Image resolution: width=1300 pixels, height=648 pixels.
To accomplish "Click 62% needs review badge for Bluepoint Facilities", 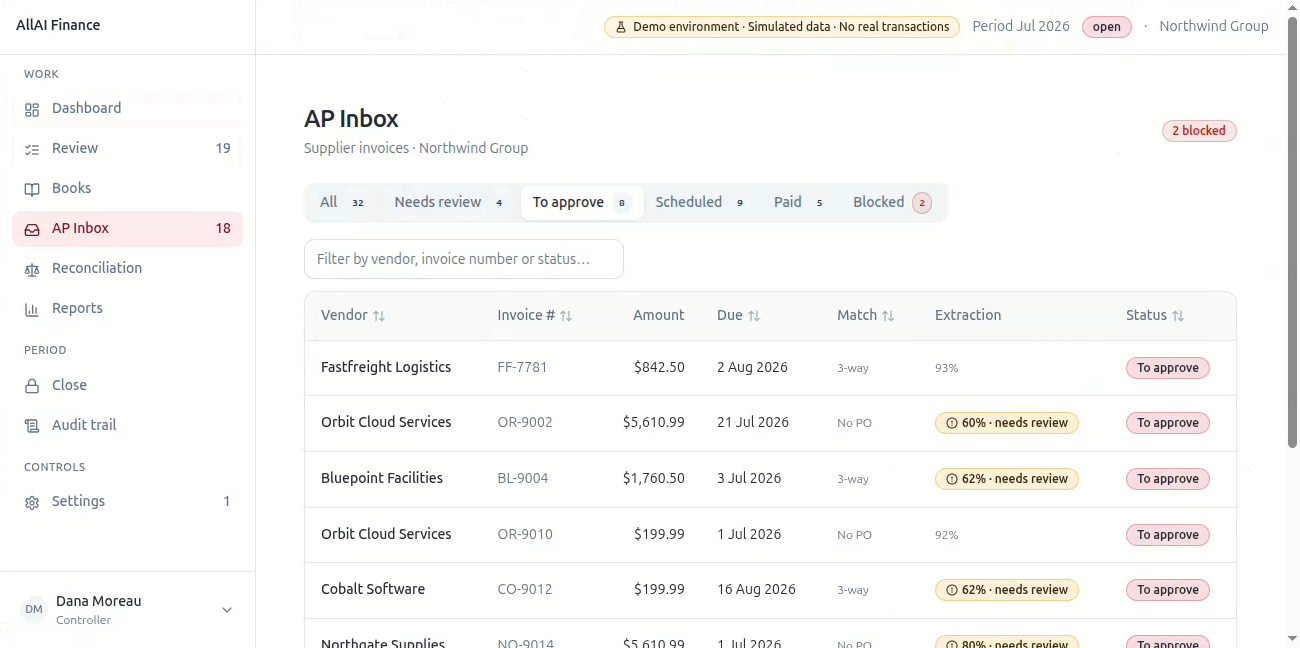I will (1007, 479).
